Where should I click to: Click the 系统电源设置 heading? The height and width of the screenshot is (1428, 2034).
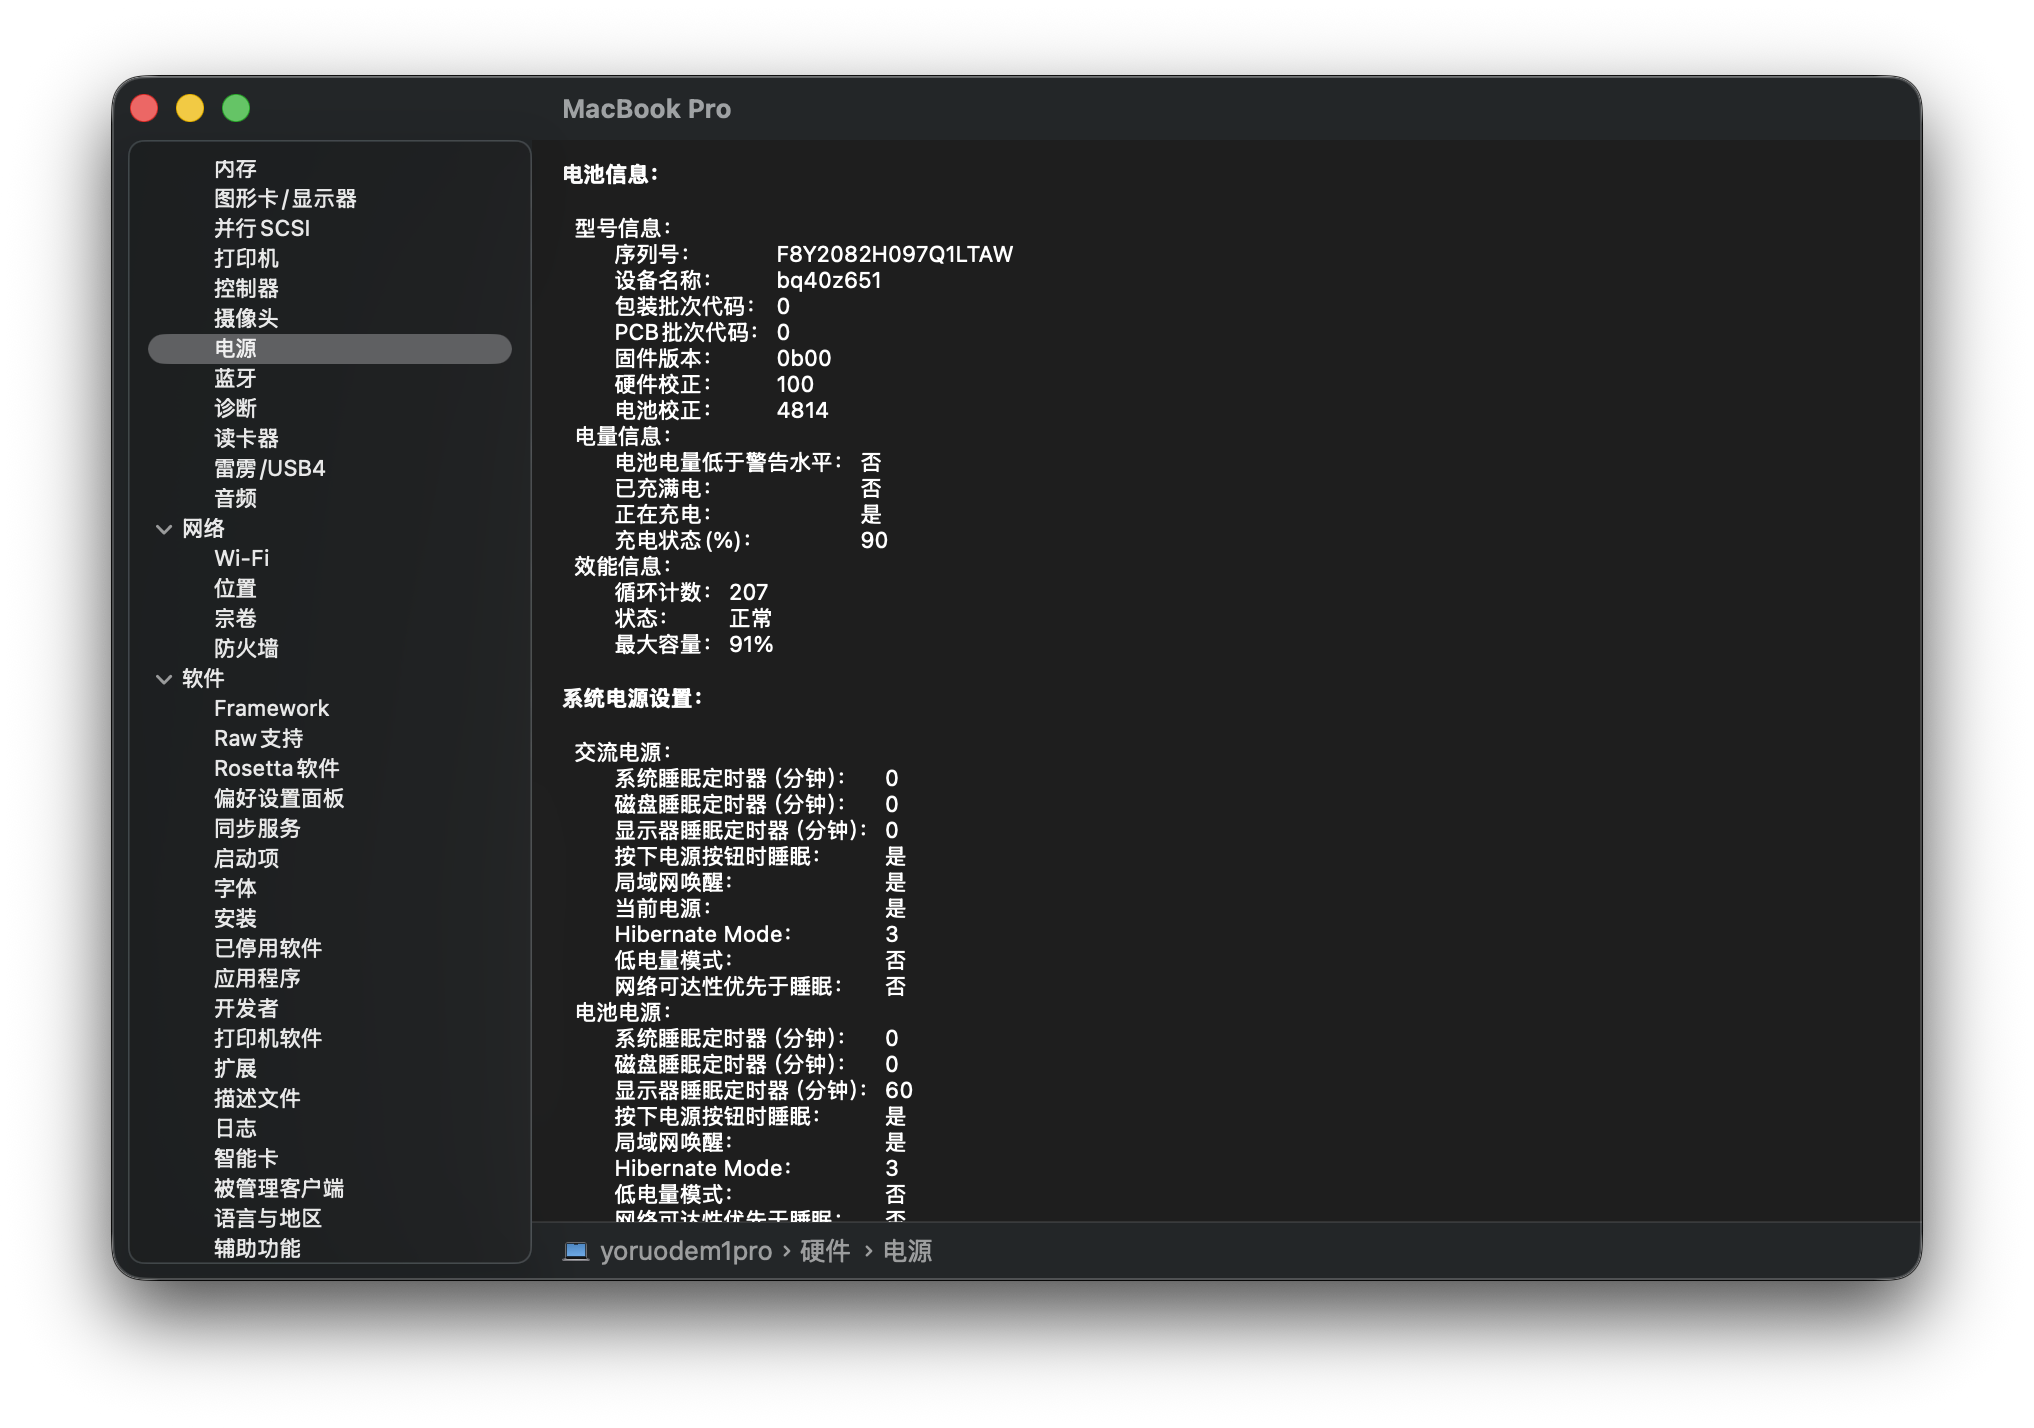632,699
